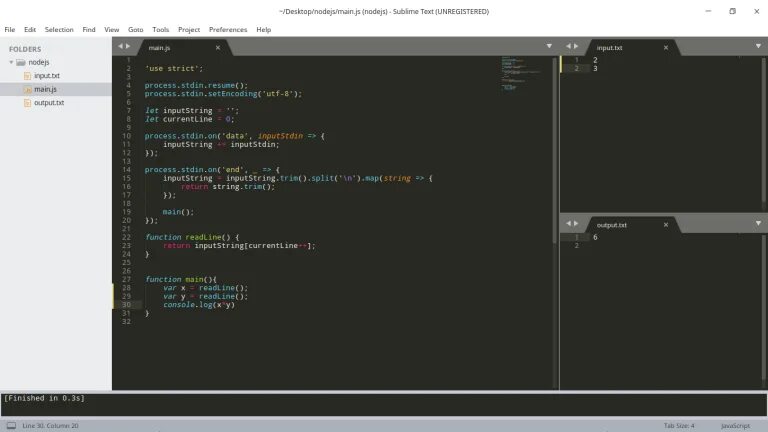This screenshot has height=432, width=768.
Task: Click the [Finished in 0.3s] build output
Action: [x=44, y=398]
